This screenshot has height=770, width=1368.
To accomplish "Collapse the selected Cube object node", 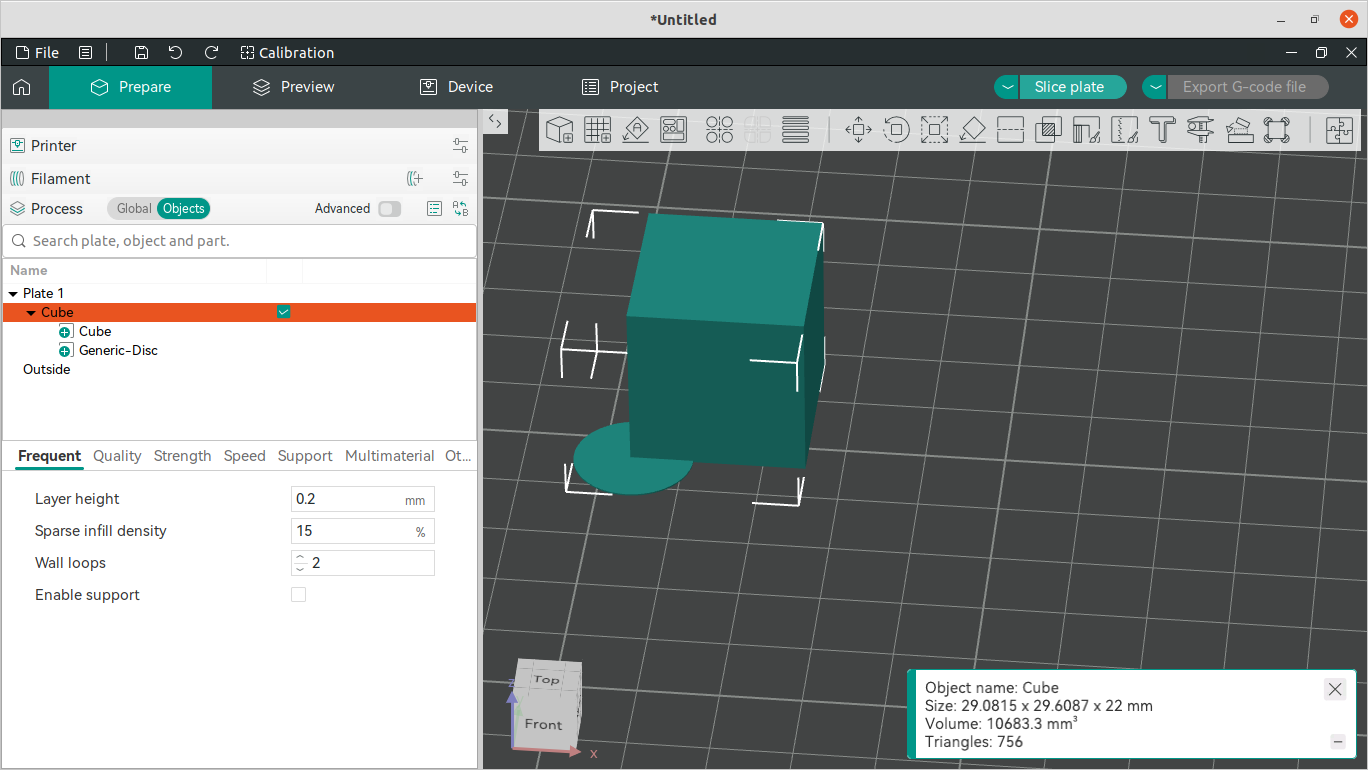I will click(x=31, y=313).
